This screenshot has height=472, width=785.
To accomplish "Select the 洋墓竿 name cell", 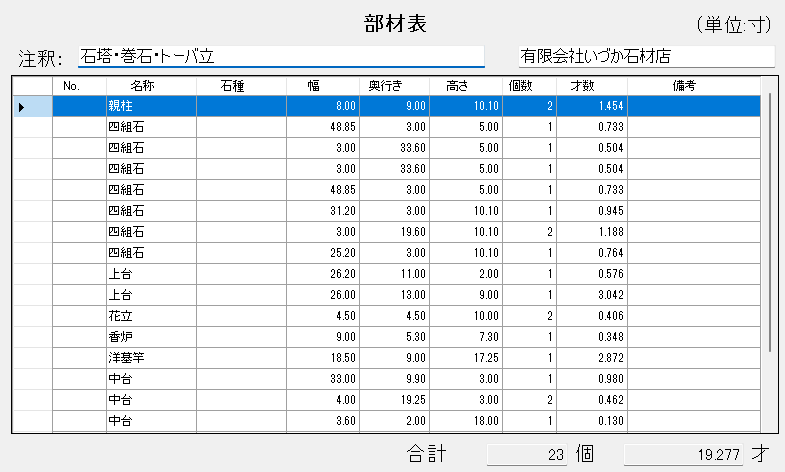I will tap(151, 358).
